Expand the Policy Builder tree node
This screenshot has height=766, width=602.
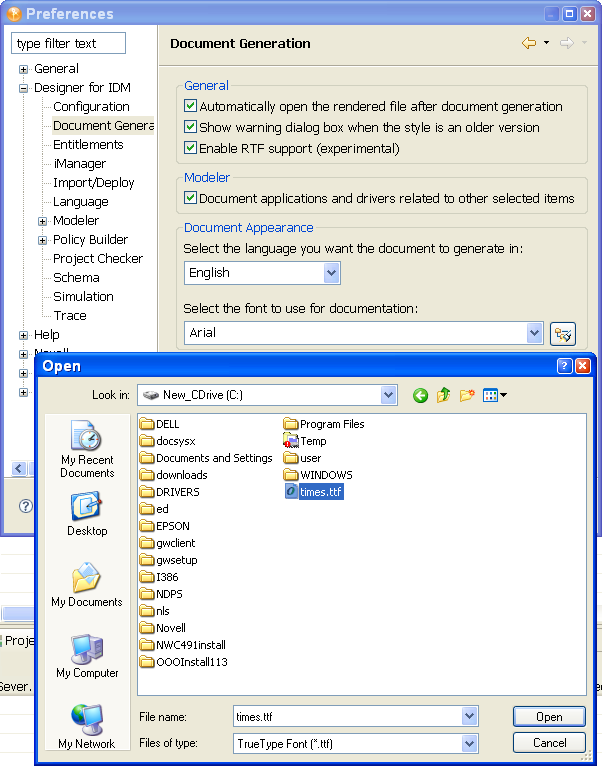[x=43, y=240]
